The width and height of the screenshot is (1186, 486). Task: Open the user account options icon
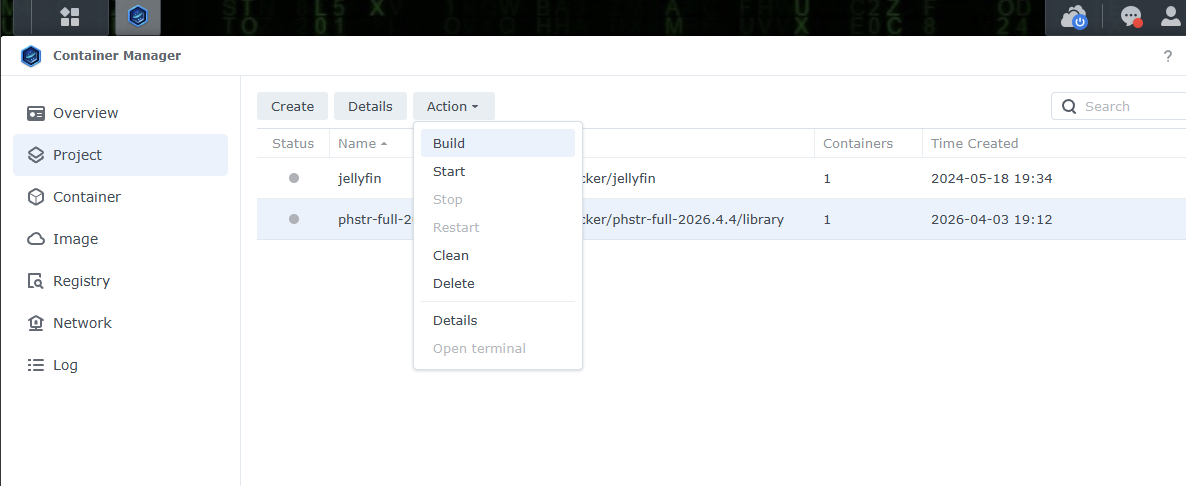tap(1170, 17)
